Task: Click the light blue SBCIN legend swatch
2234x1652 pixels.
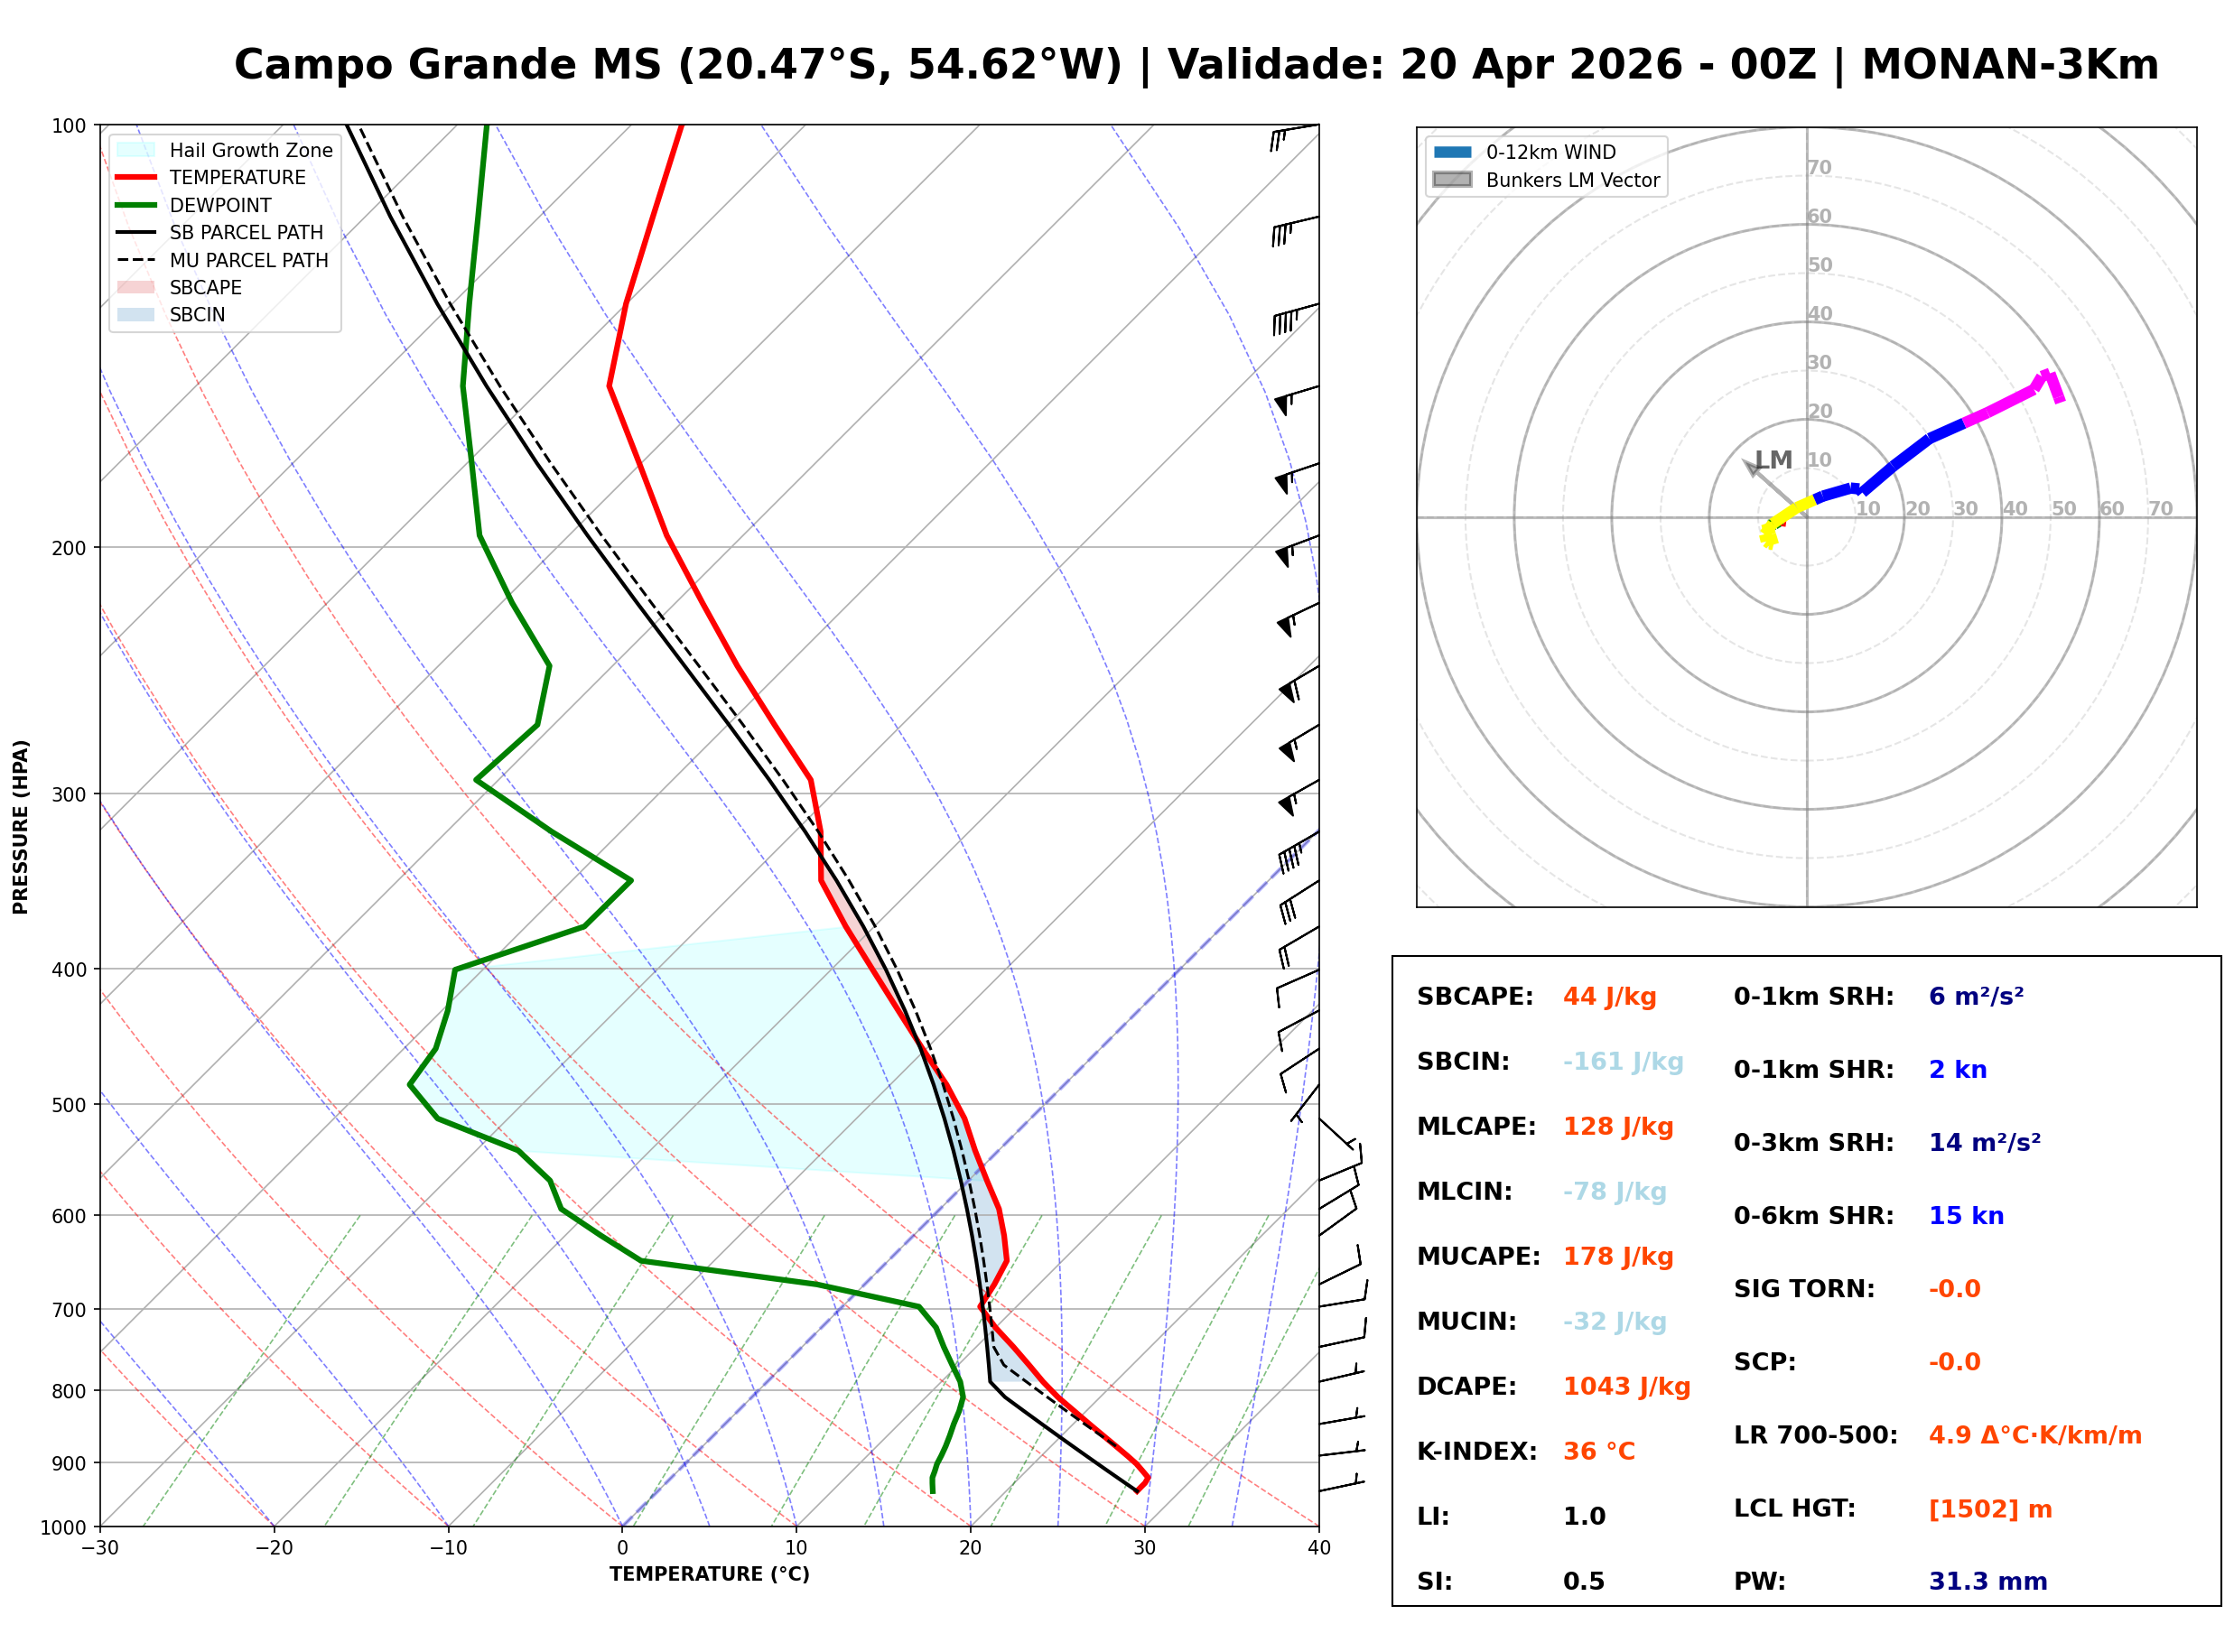Action: [x=136, y=315]
